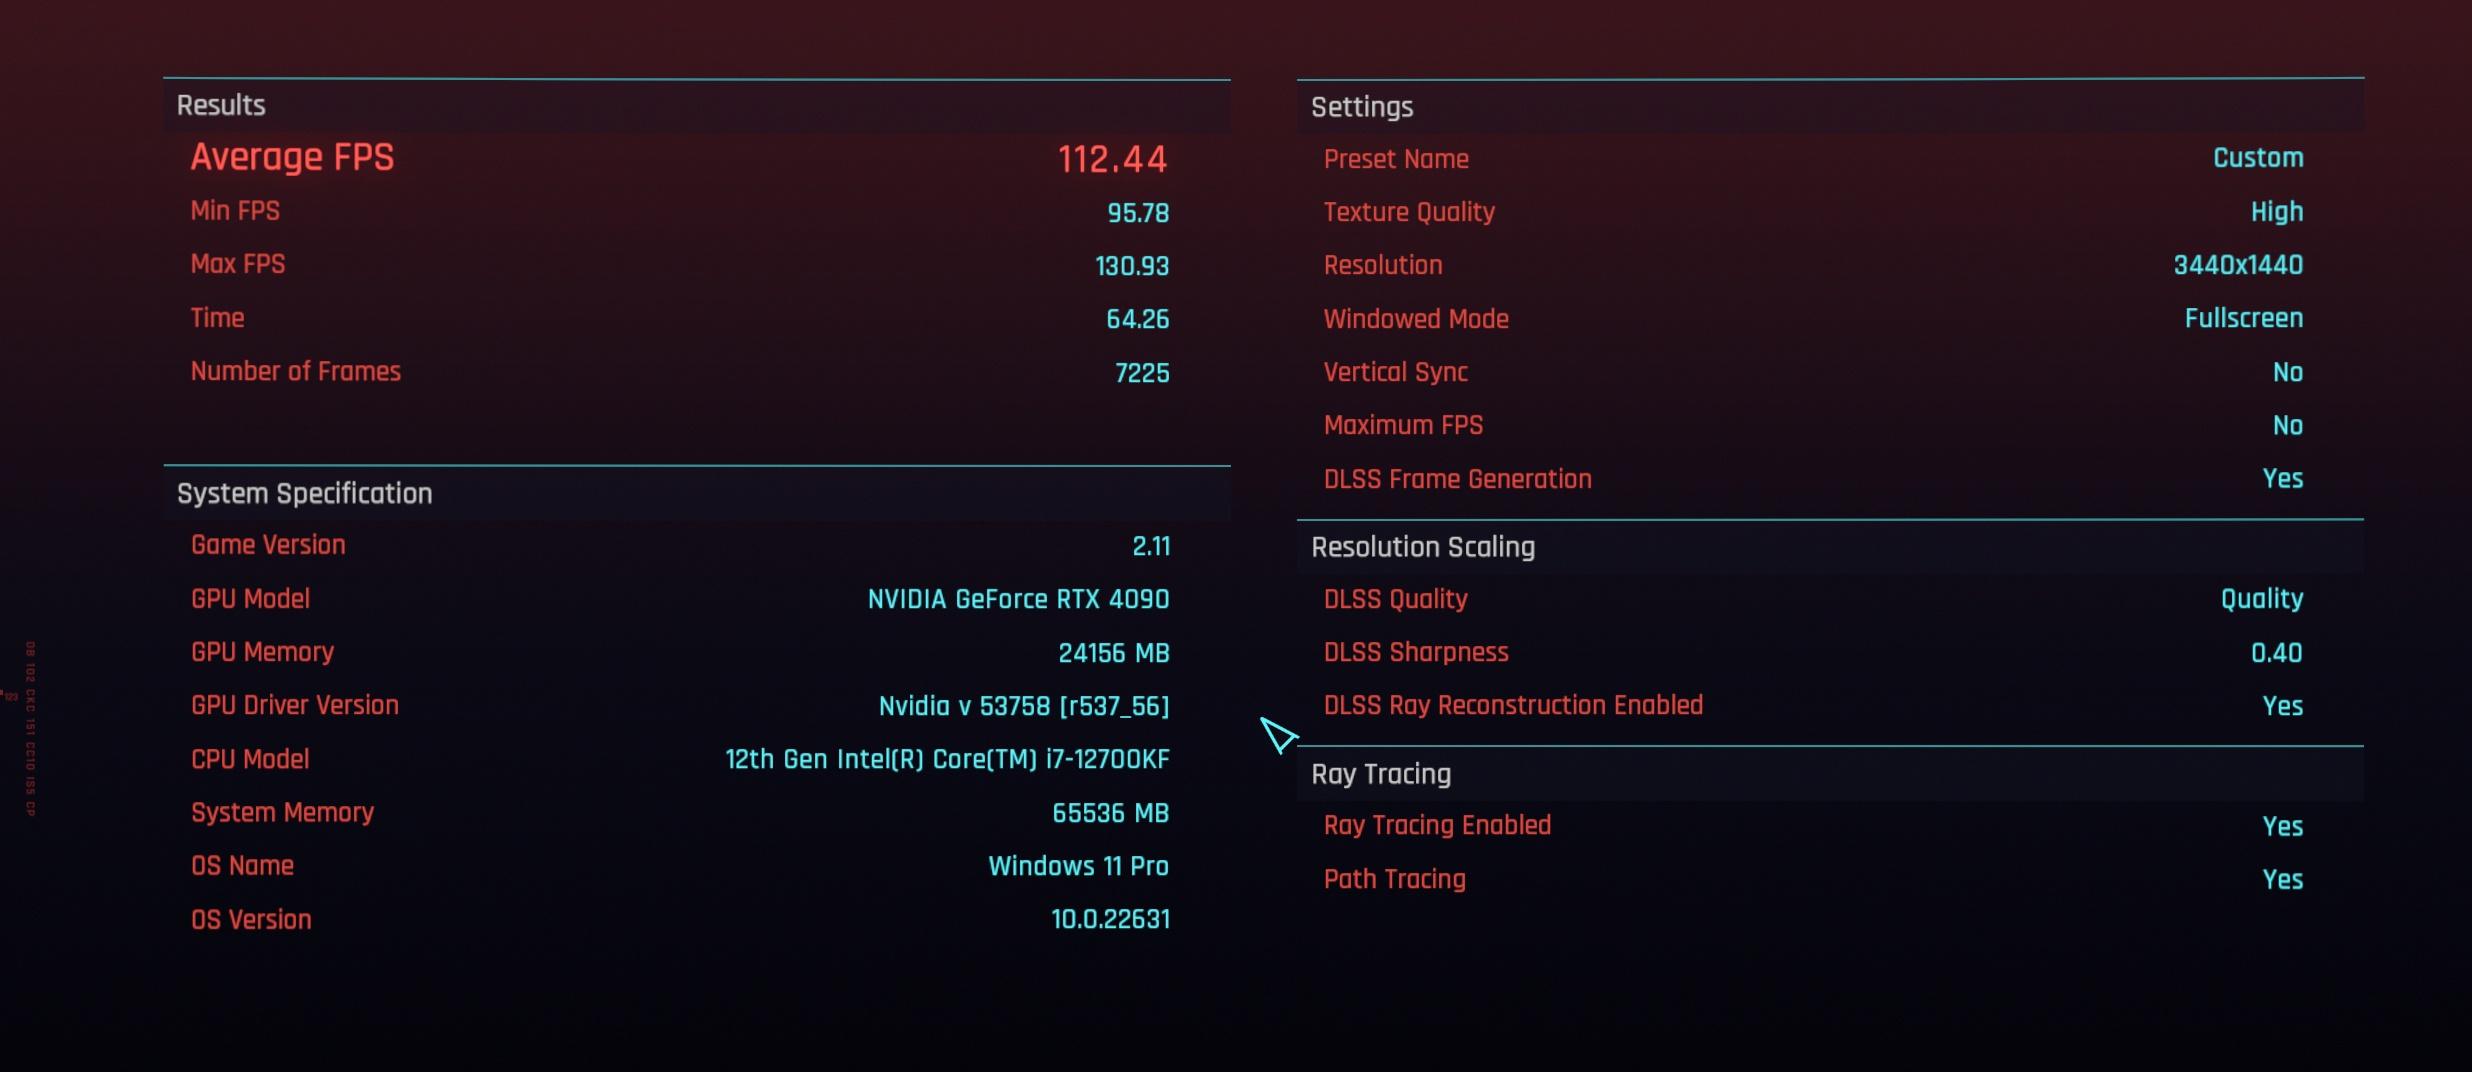Select the Custom preset name value
This screenshot has height=1072, width=2472.
click(2257, 158)
